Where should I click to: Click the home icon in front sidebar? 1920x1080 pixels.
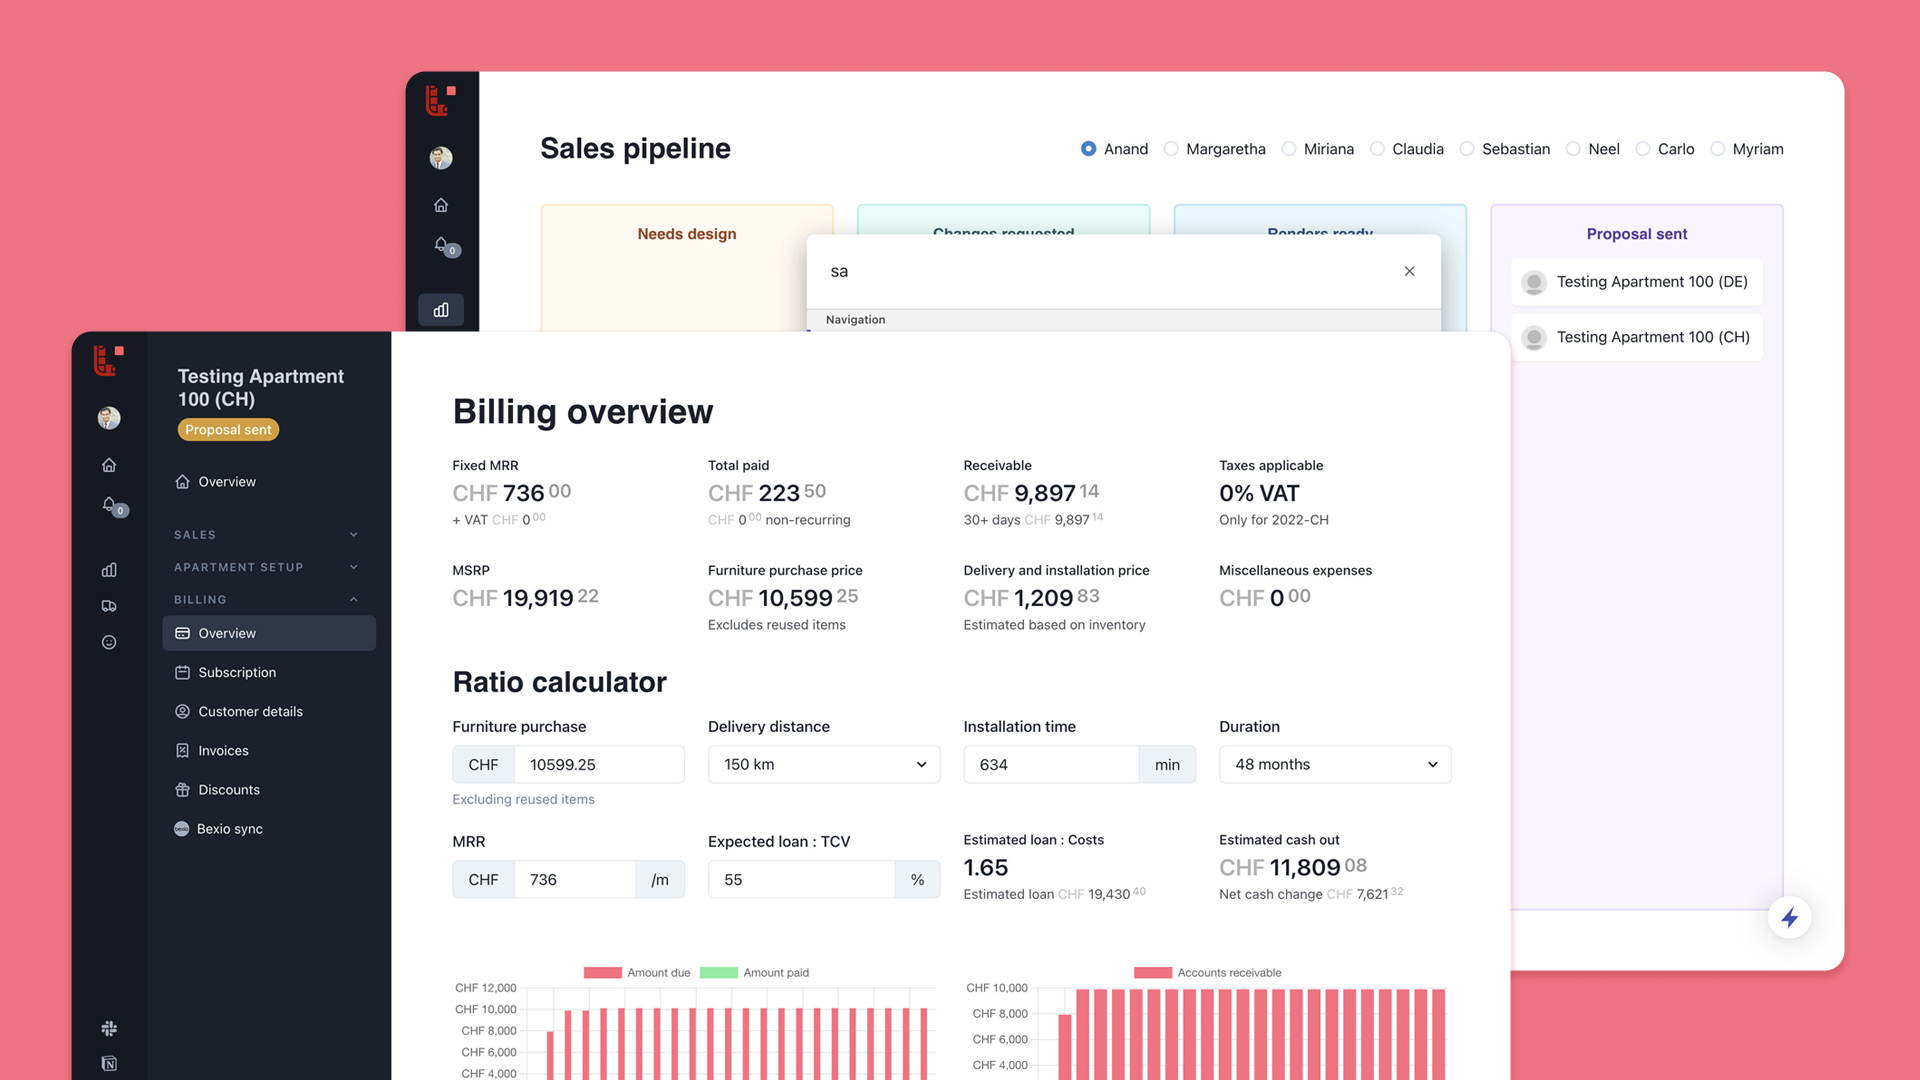(109, 465)
